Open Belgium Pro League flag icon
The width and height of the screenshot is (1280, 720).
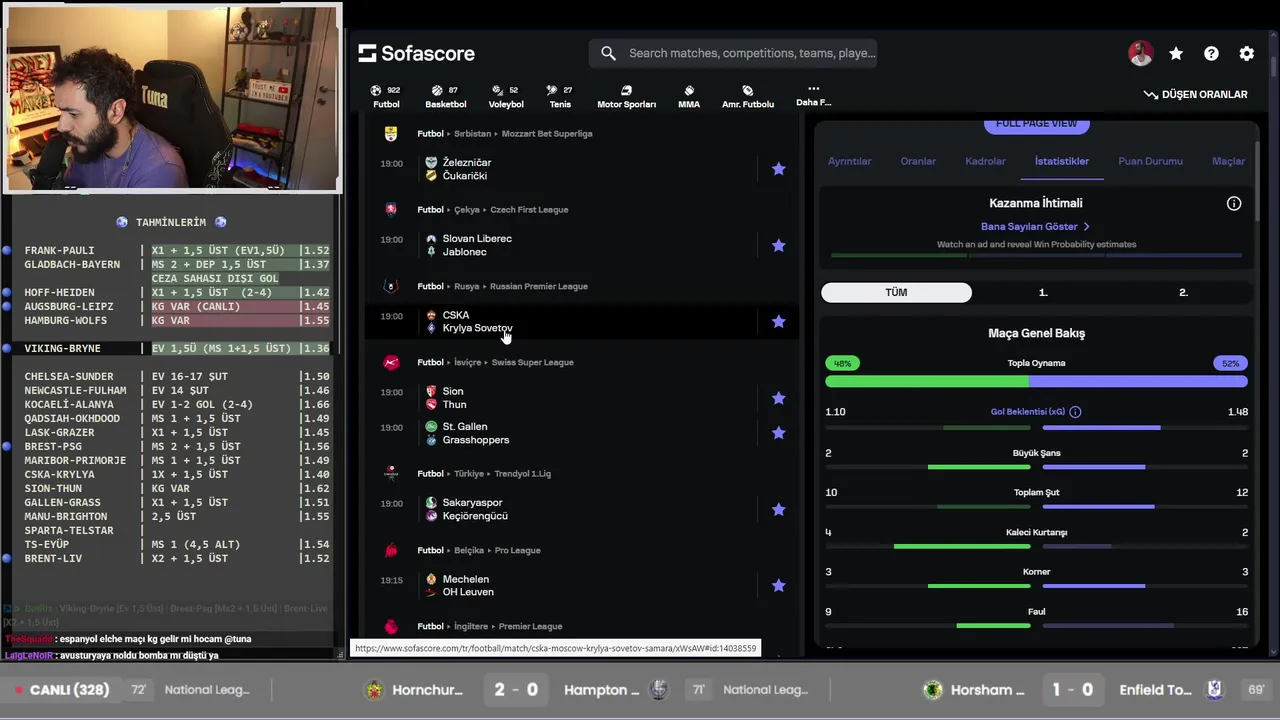pyautogui.click(x=391, y=550)
